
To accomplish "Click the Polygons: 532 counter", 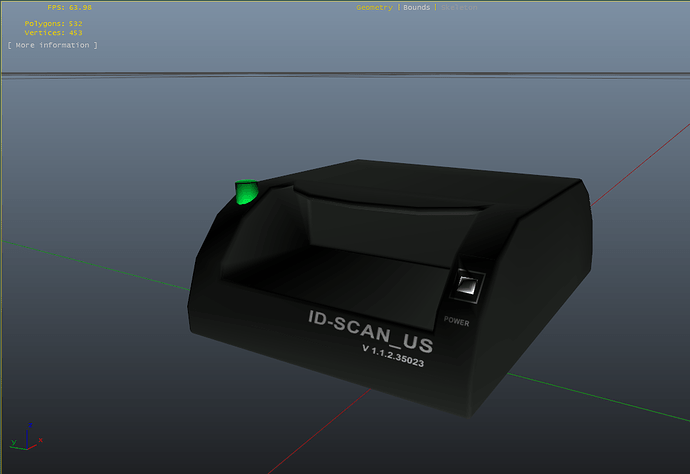I will (x=53, y=23).
